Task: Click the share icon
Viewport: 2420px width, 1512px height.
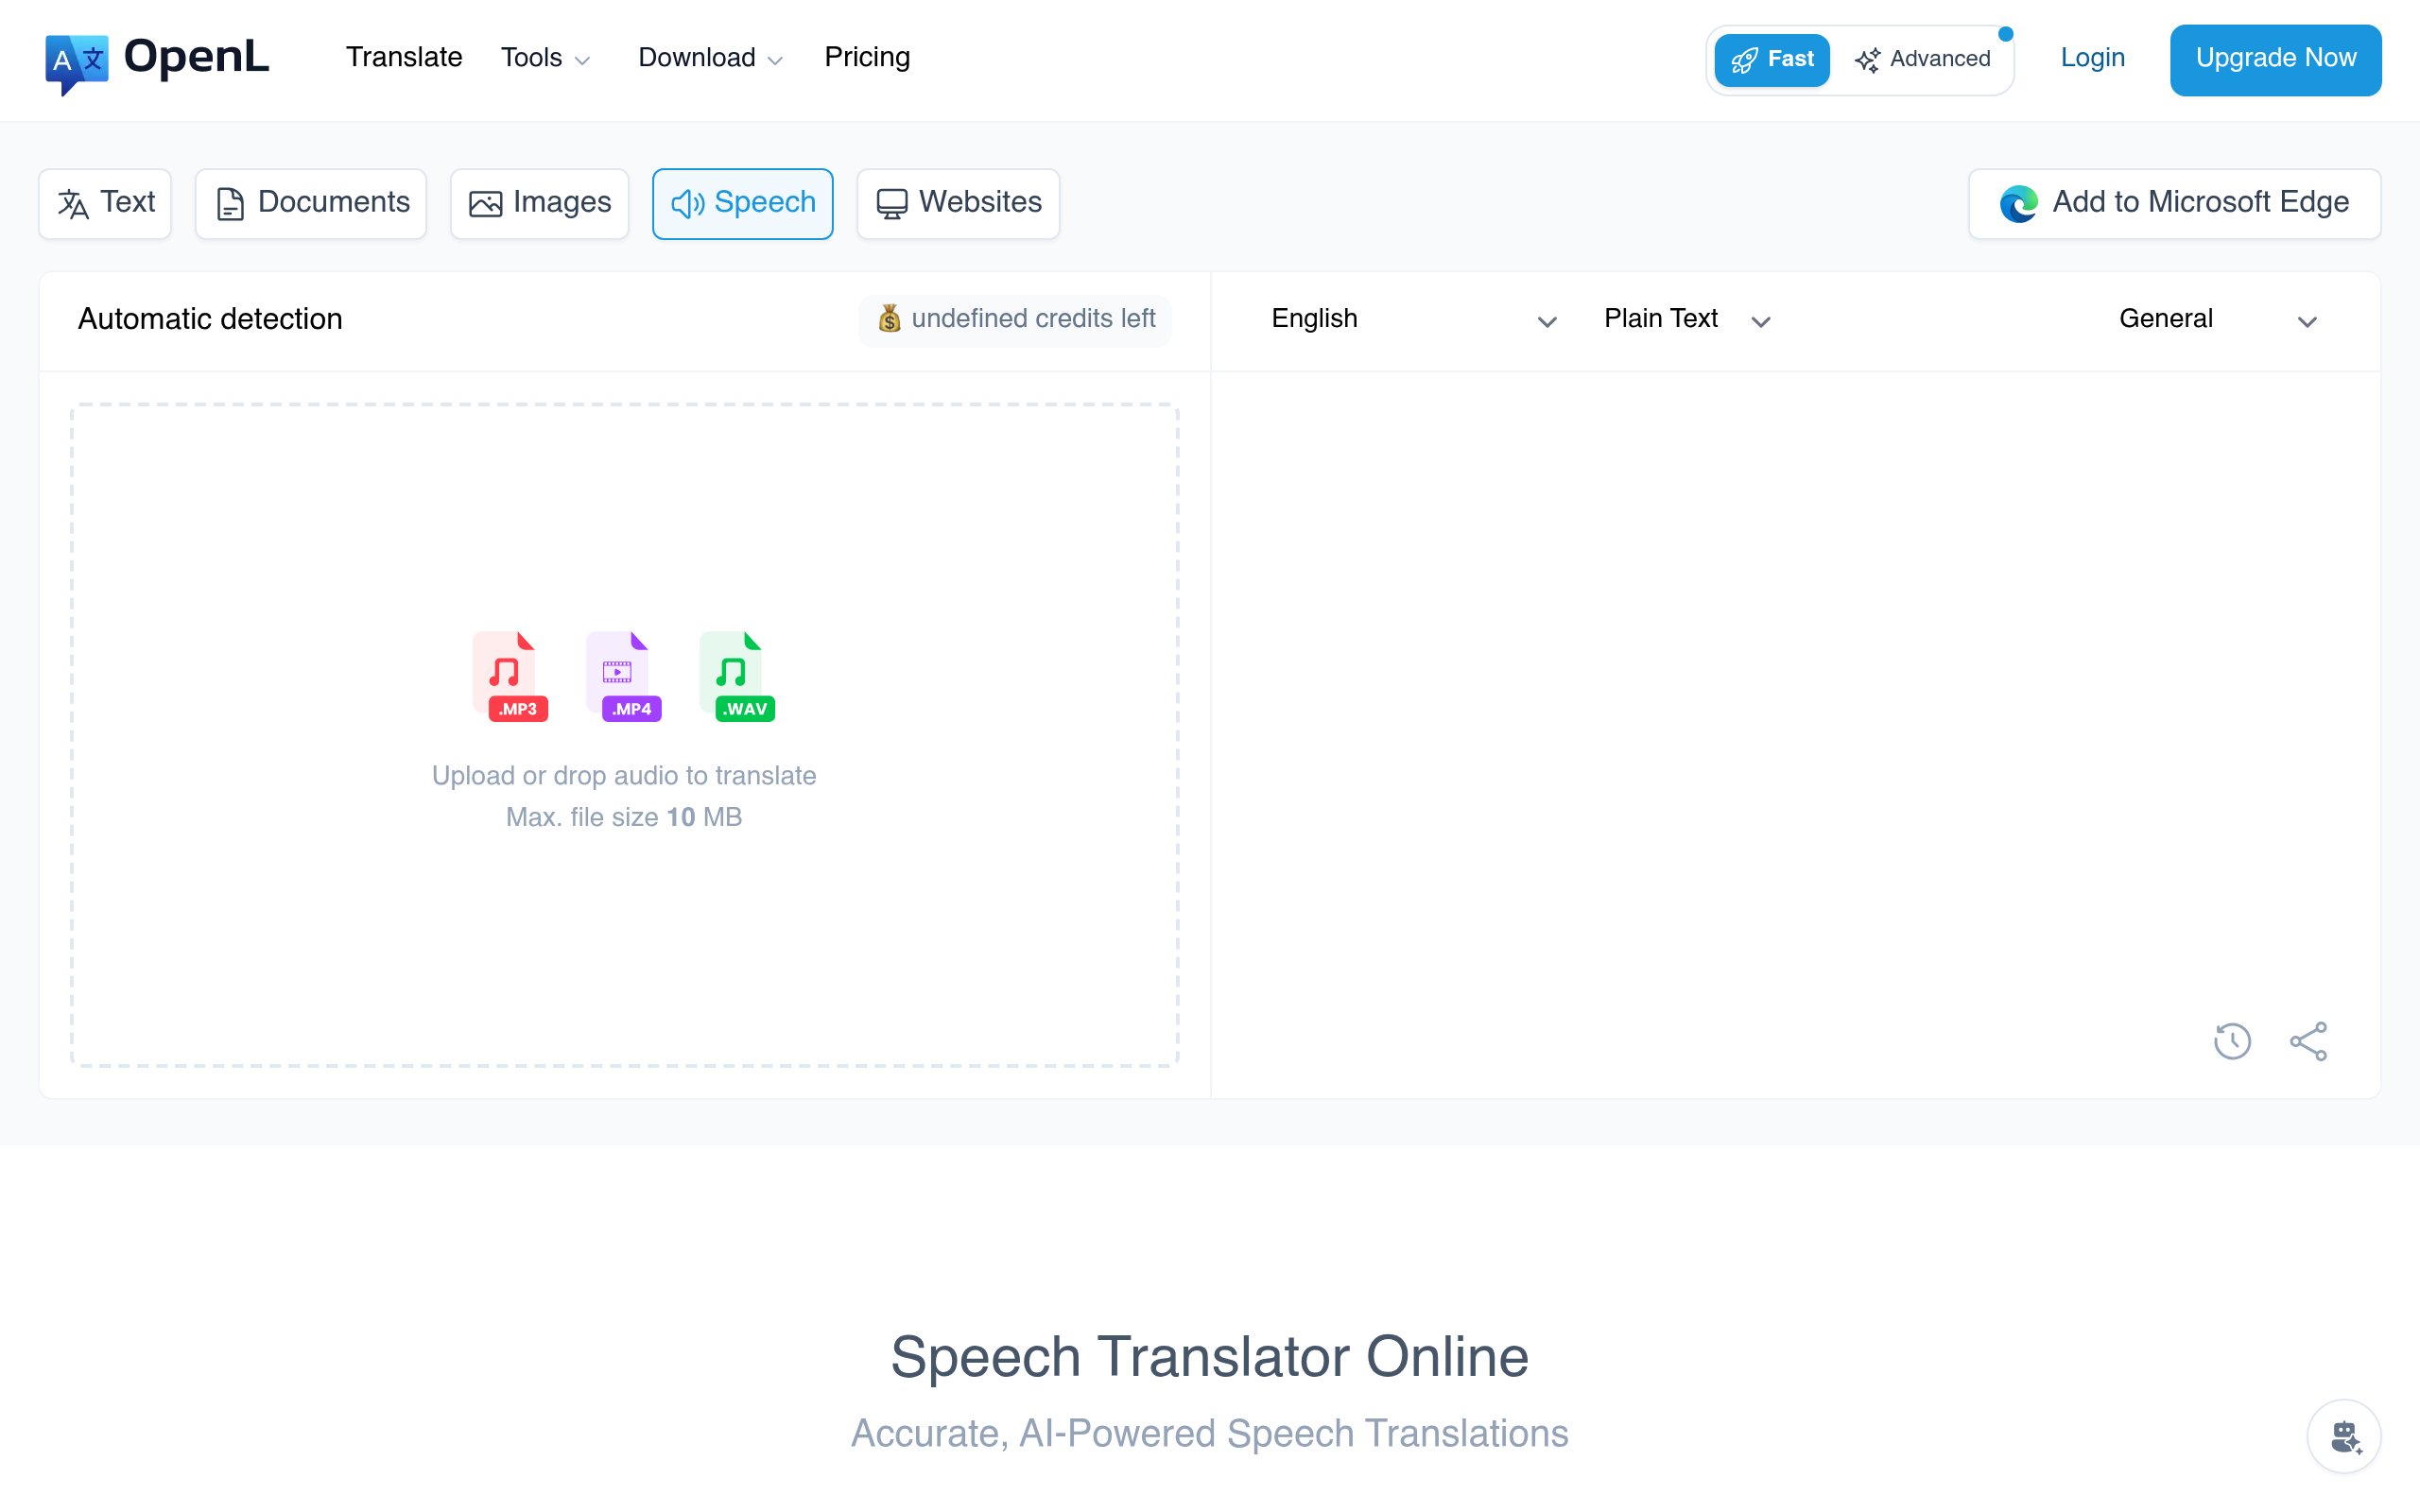Action: pos(2308,1041)
